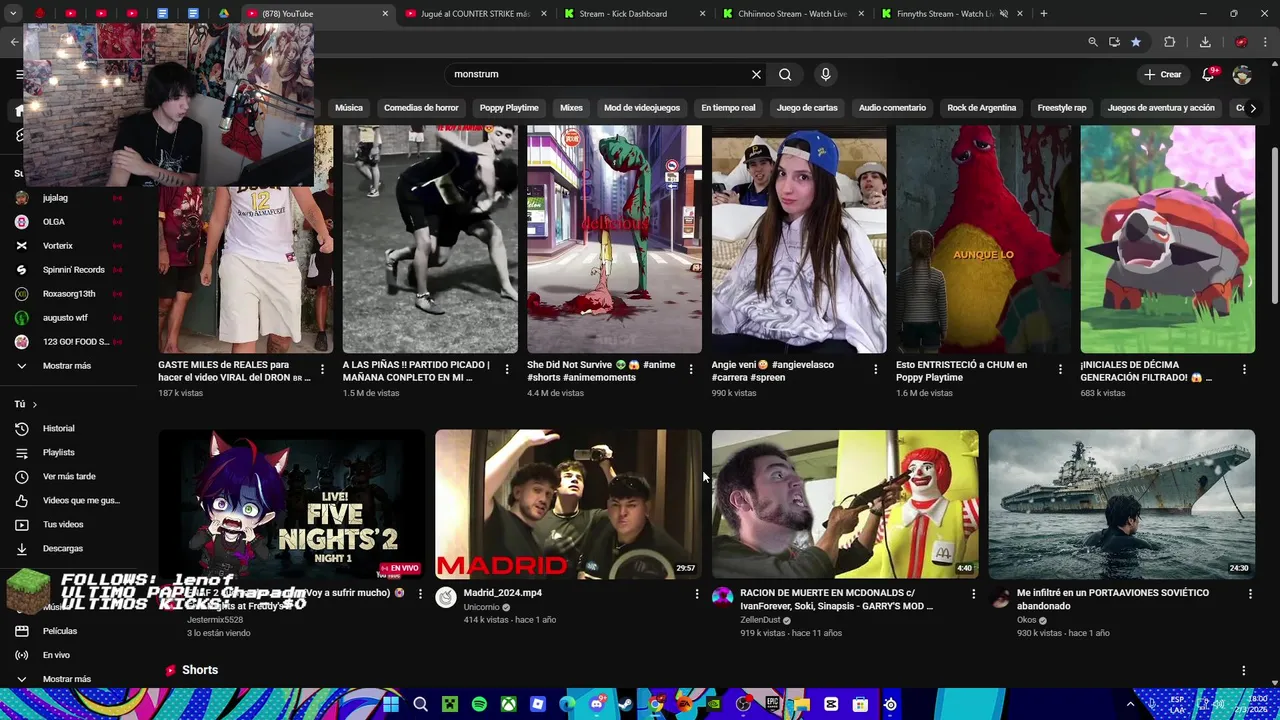Open the YouTube account avatar menu

point(1242,74)
